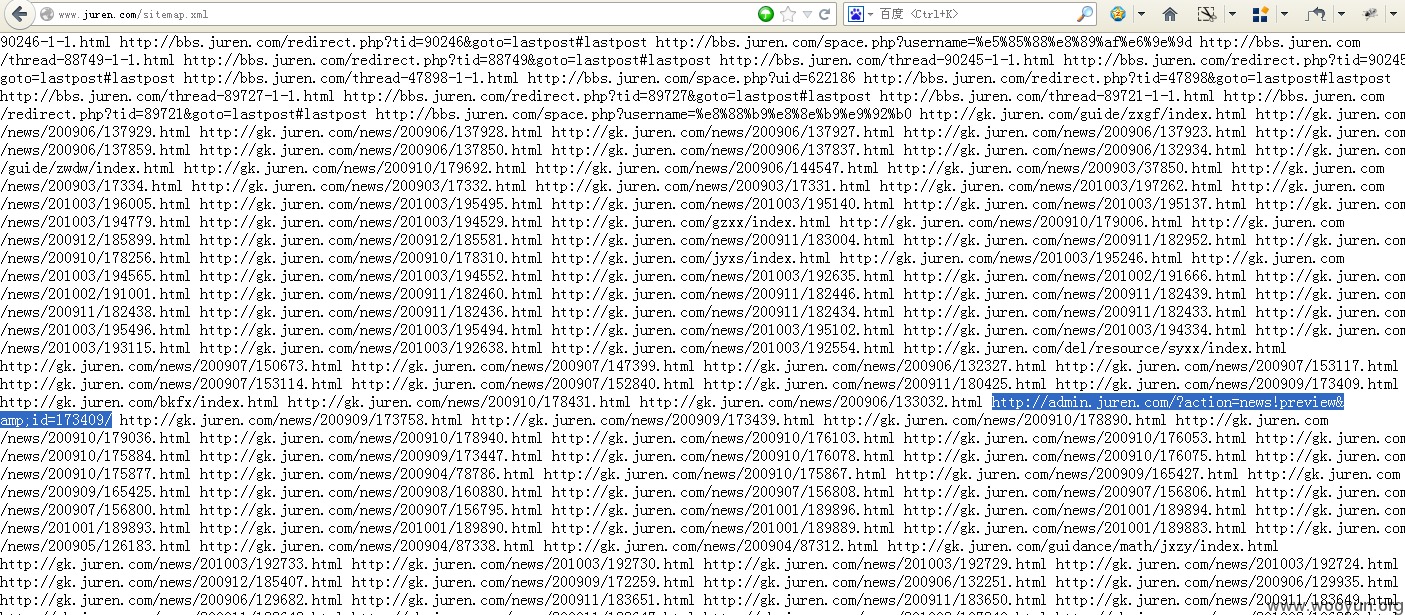Click the guide/zxgf/index.html URL text

(1083, 114)
